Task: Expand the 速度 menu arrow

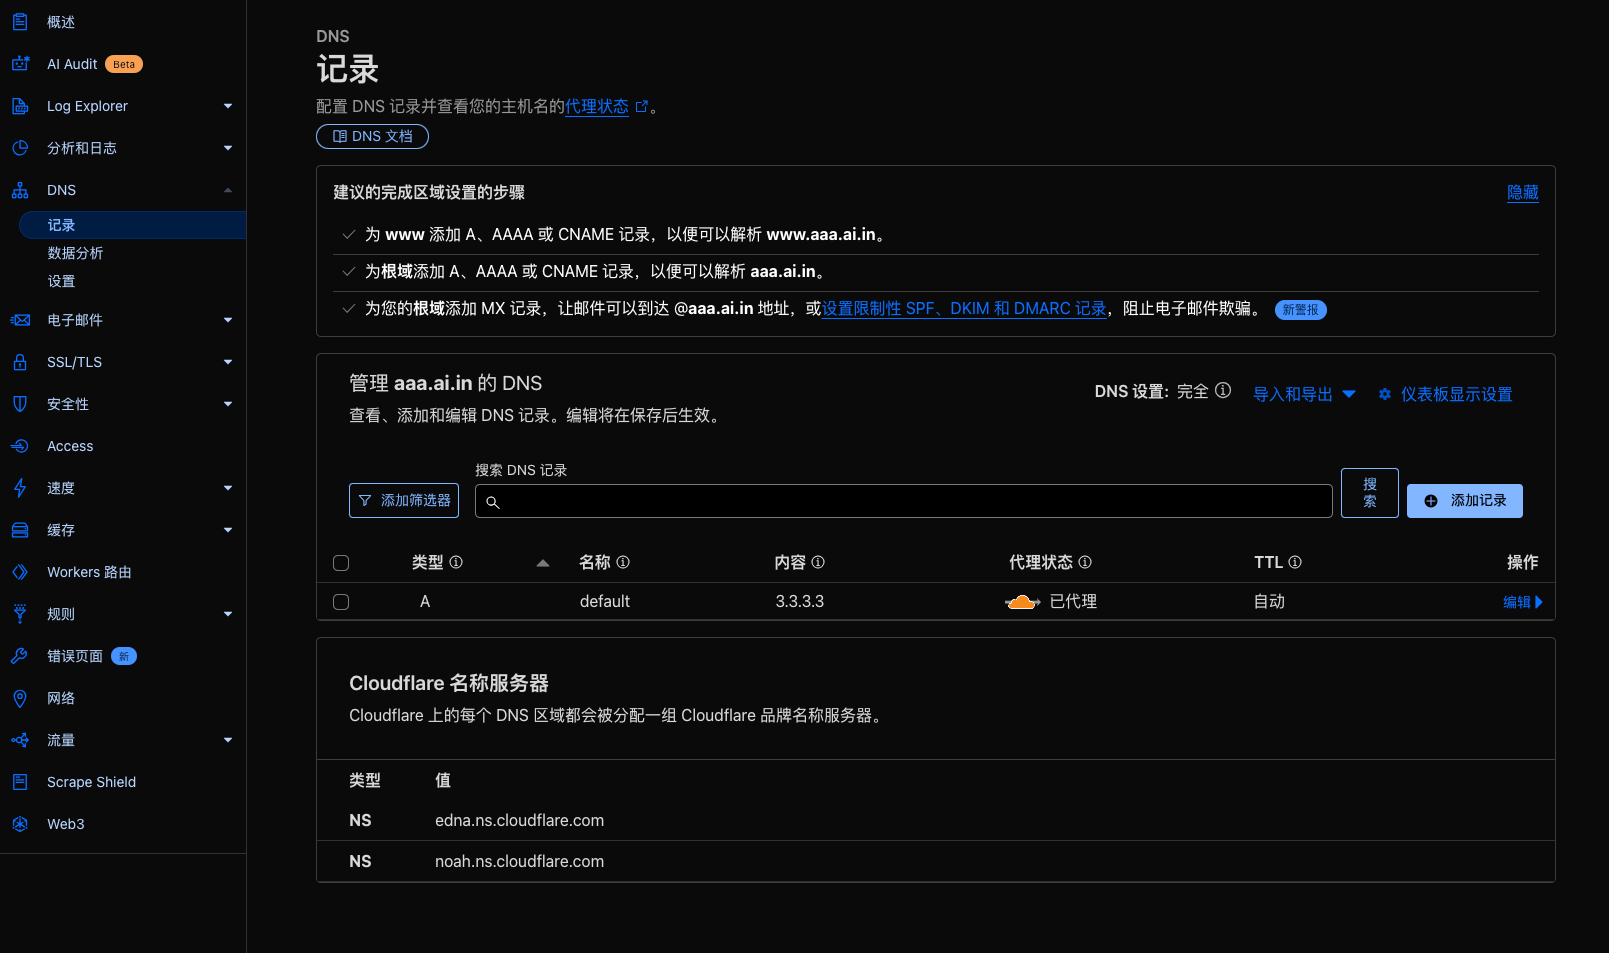Action: pyautogui.click(x=228, y=488)
